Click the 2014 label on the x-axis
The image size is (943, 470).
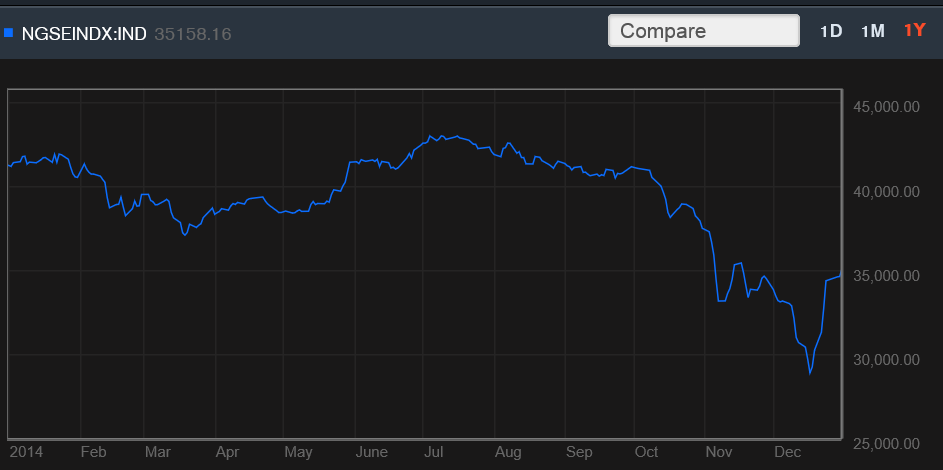26,452
